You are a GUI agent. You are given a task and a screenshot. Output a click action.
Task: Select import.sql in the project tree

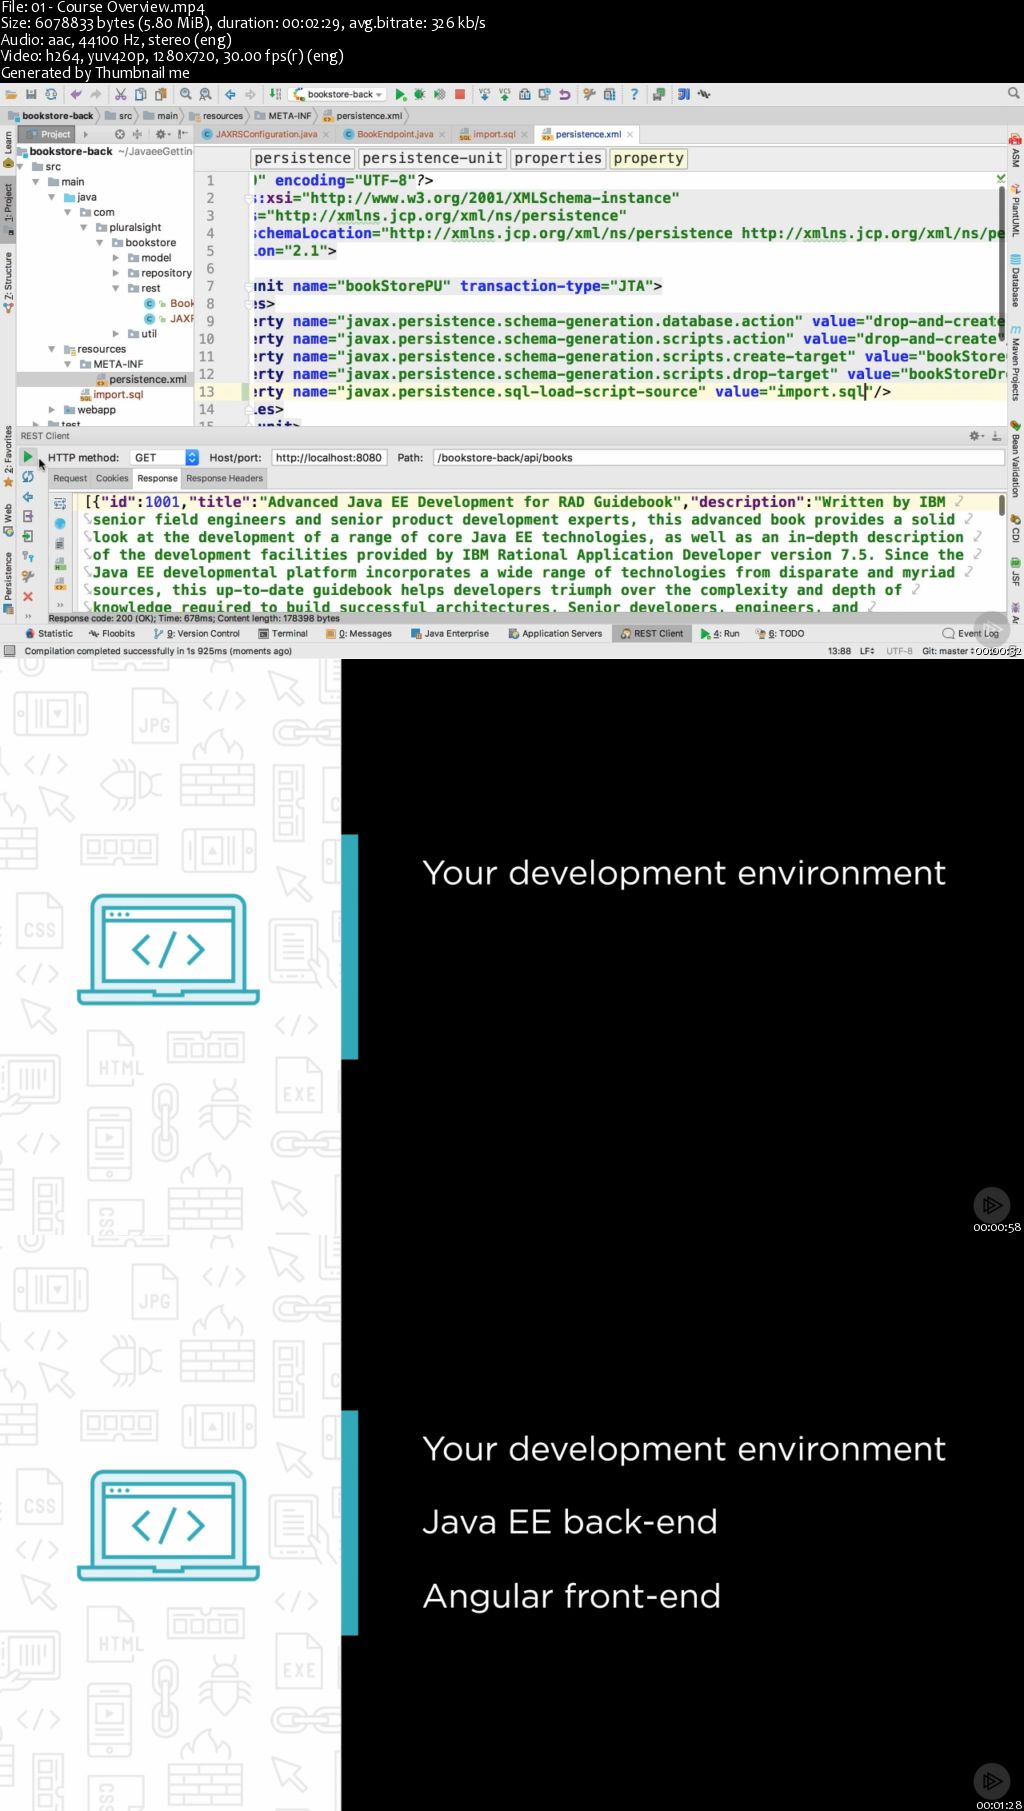111,394
